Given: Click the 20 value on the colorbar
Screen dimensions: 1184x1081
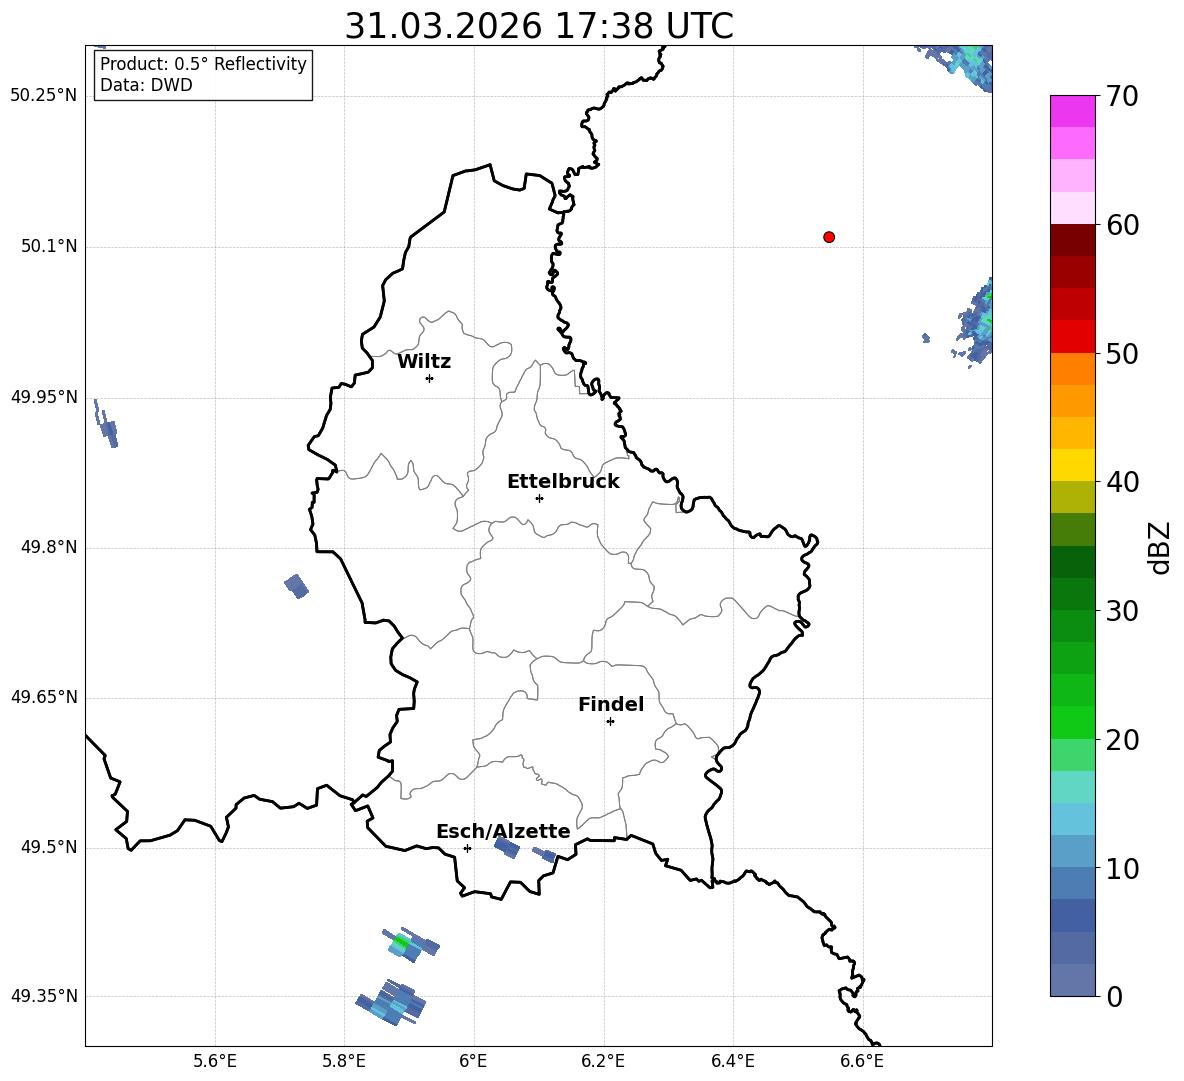Looking at the screenshot, I should click(x=1122, y=740).
